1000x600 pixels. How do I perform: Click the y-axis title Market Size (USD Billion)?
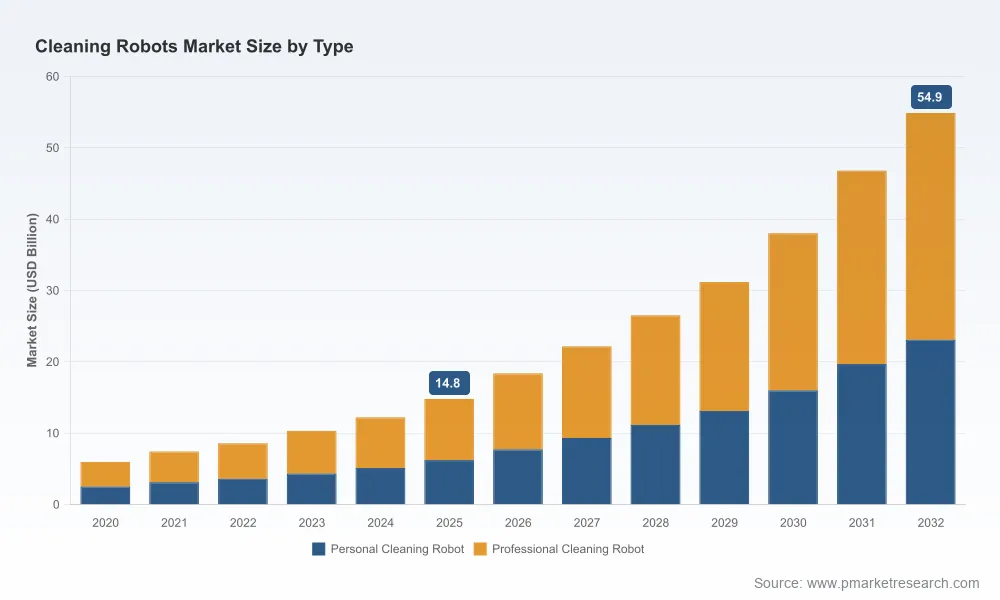(x=32, y=290)
